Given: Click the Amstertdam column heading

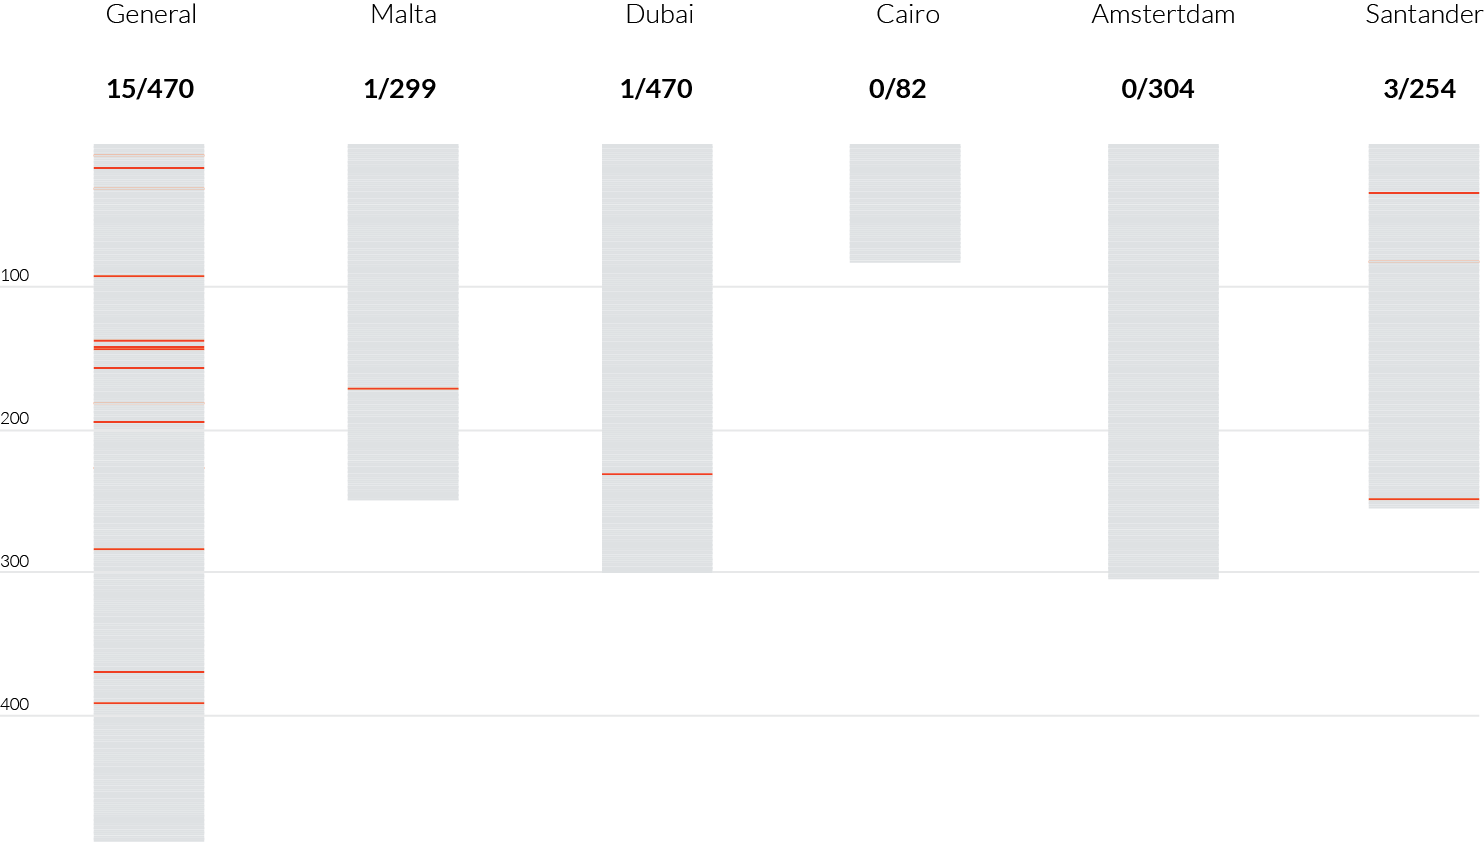Looking at the screenshot, I should pos(1163,14).
